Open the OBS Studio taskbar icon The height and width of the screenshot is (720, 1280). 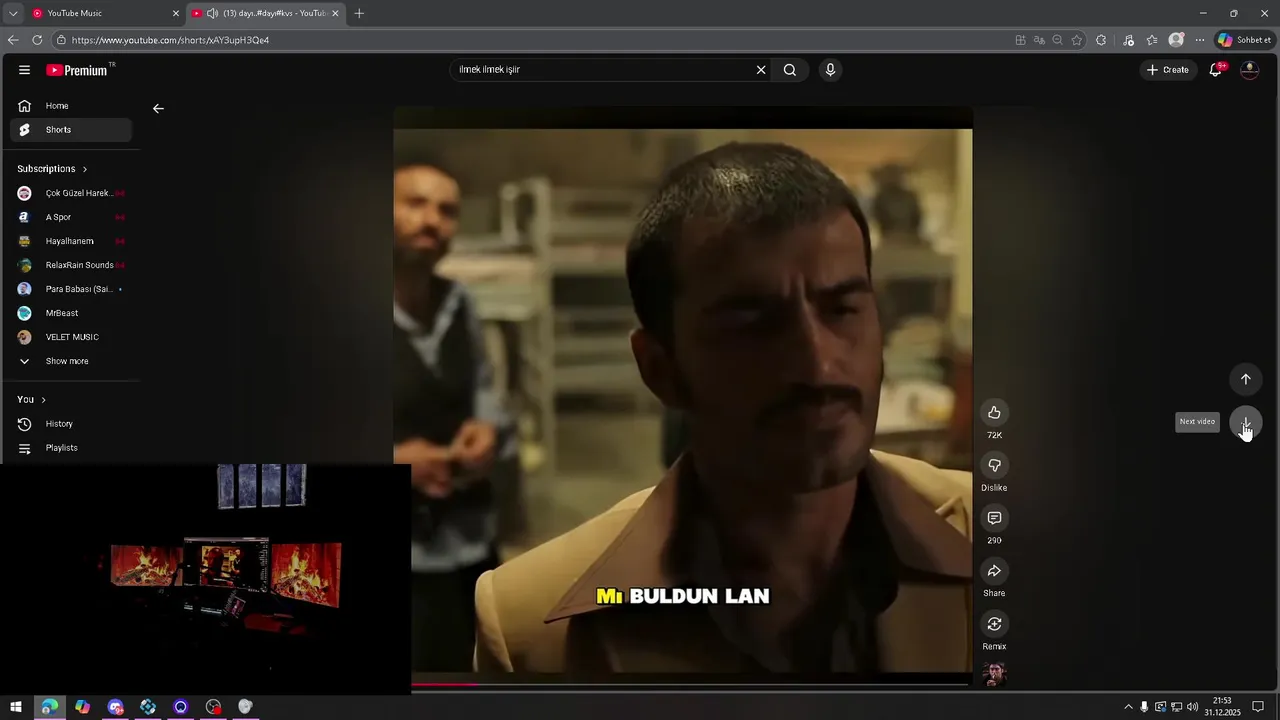(213, 707)
